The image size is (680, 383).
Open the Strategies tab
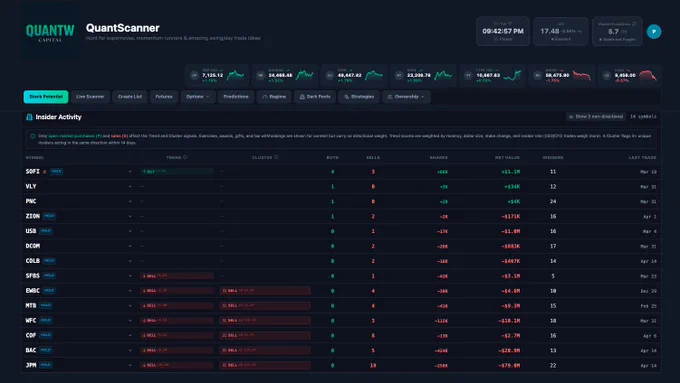(359, 97)
